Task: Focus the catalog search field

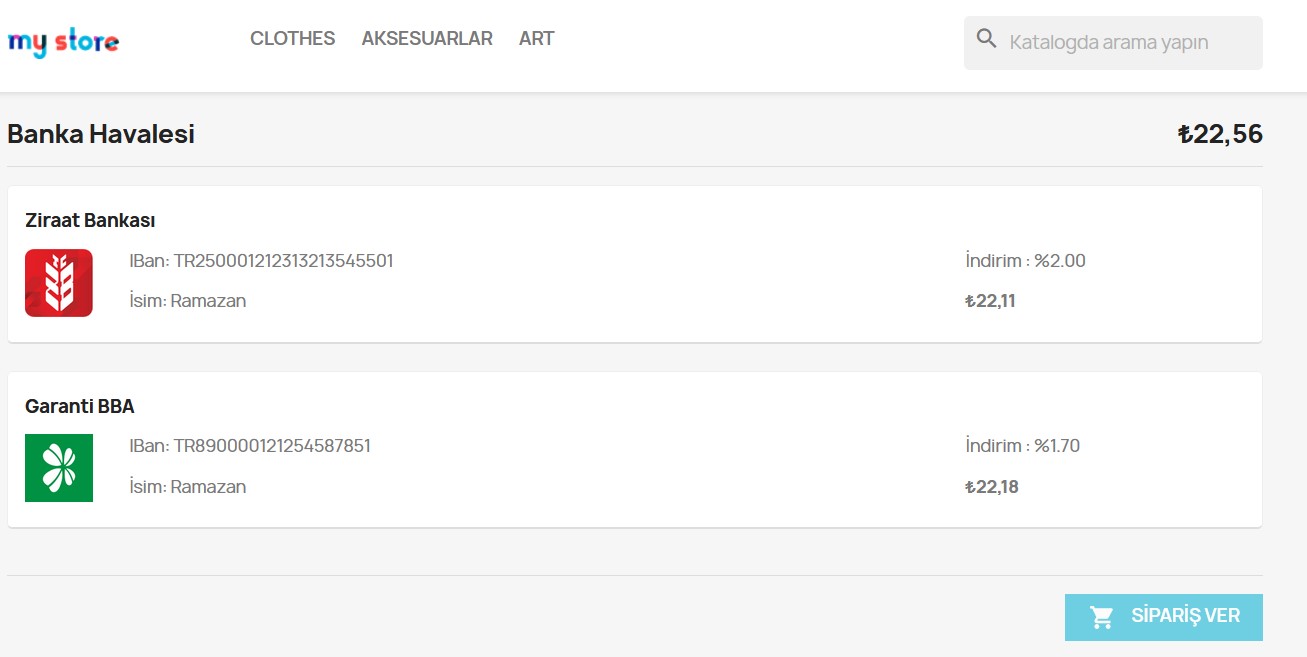Action: pos(1113,43)
